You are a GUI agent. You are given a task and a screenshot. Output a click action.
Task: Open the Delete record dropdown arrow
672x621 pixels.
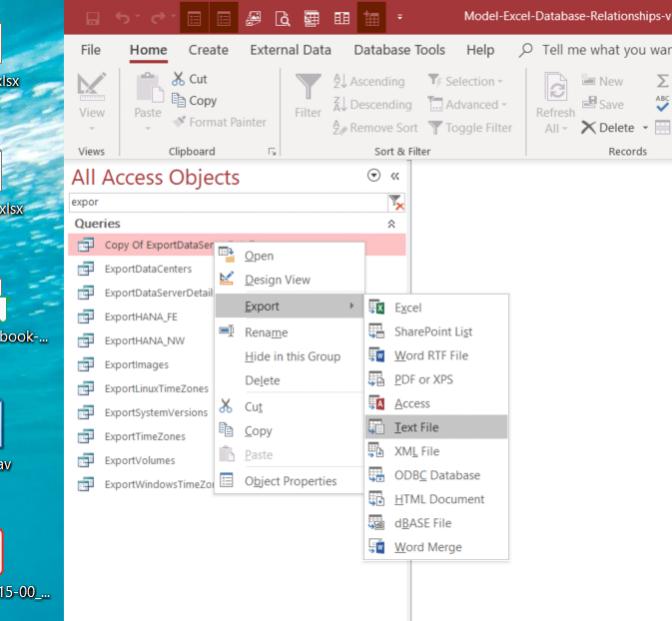645,127
